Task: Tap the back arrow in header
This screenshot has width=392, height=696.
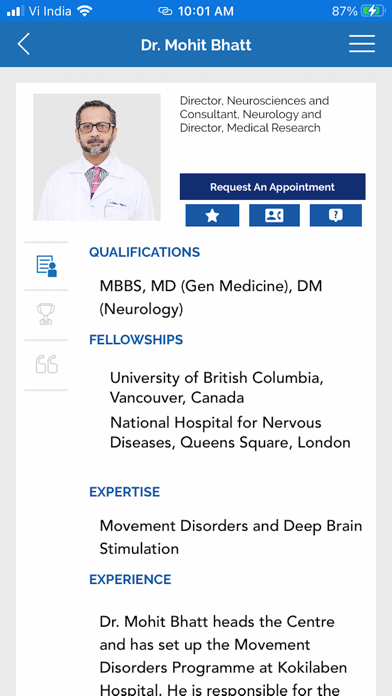Action: pyautogui.click(x=24, y=44)
